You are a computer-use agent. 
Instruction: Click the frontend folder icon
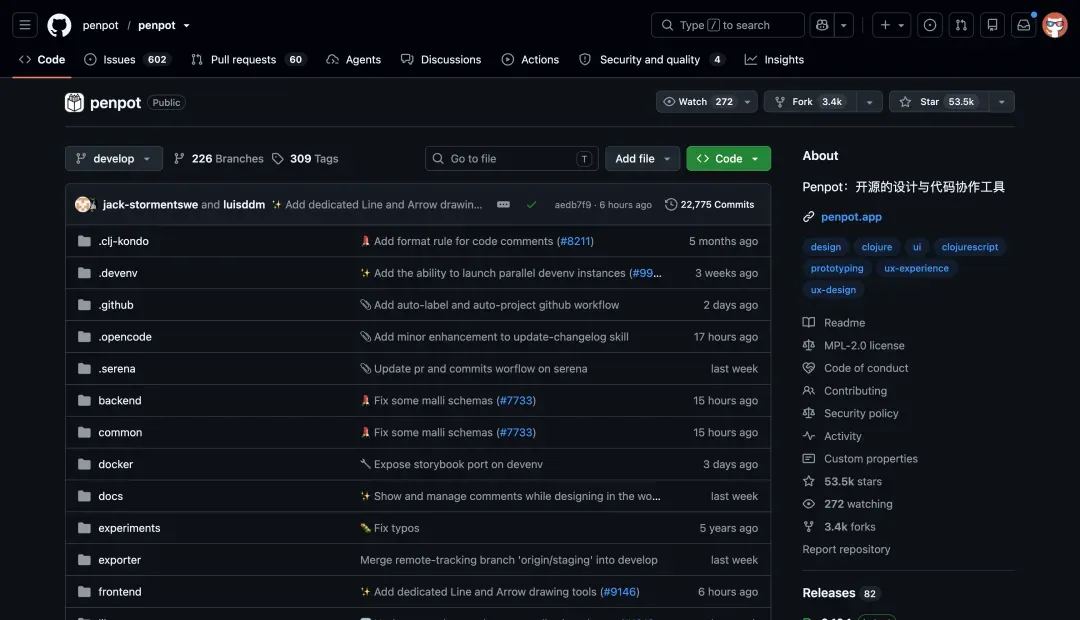[84, 592]
